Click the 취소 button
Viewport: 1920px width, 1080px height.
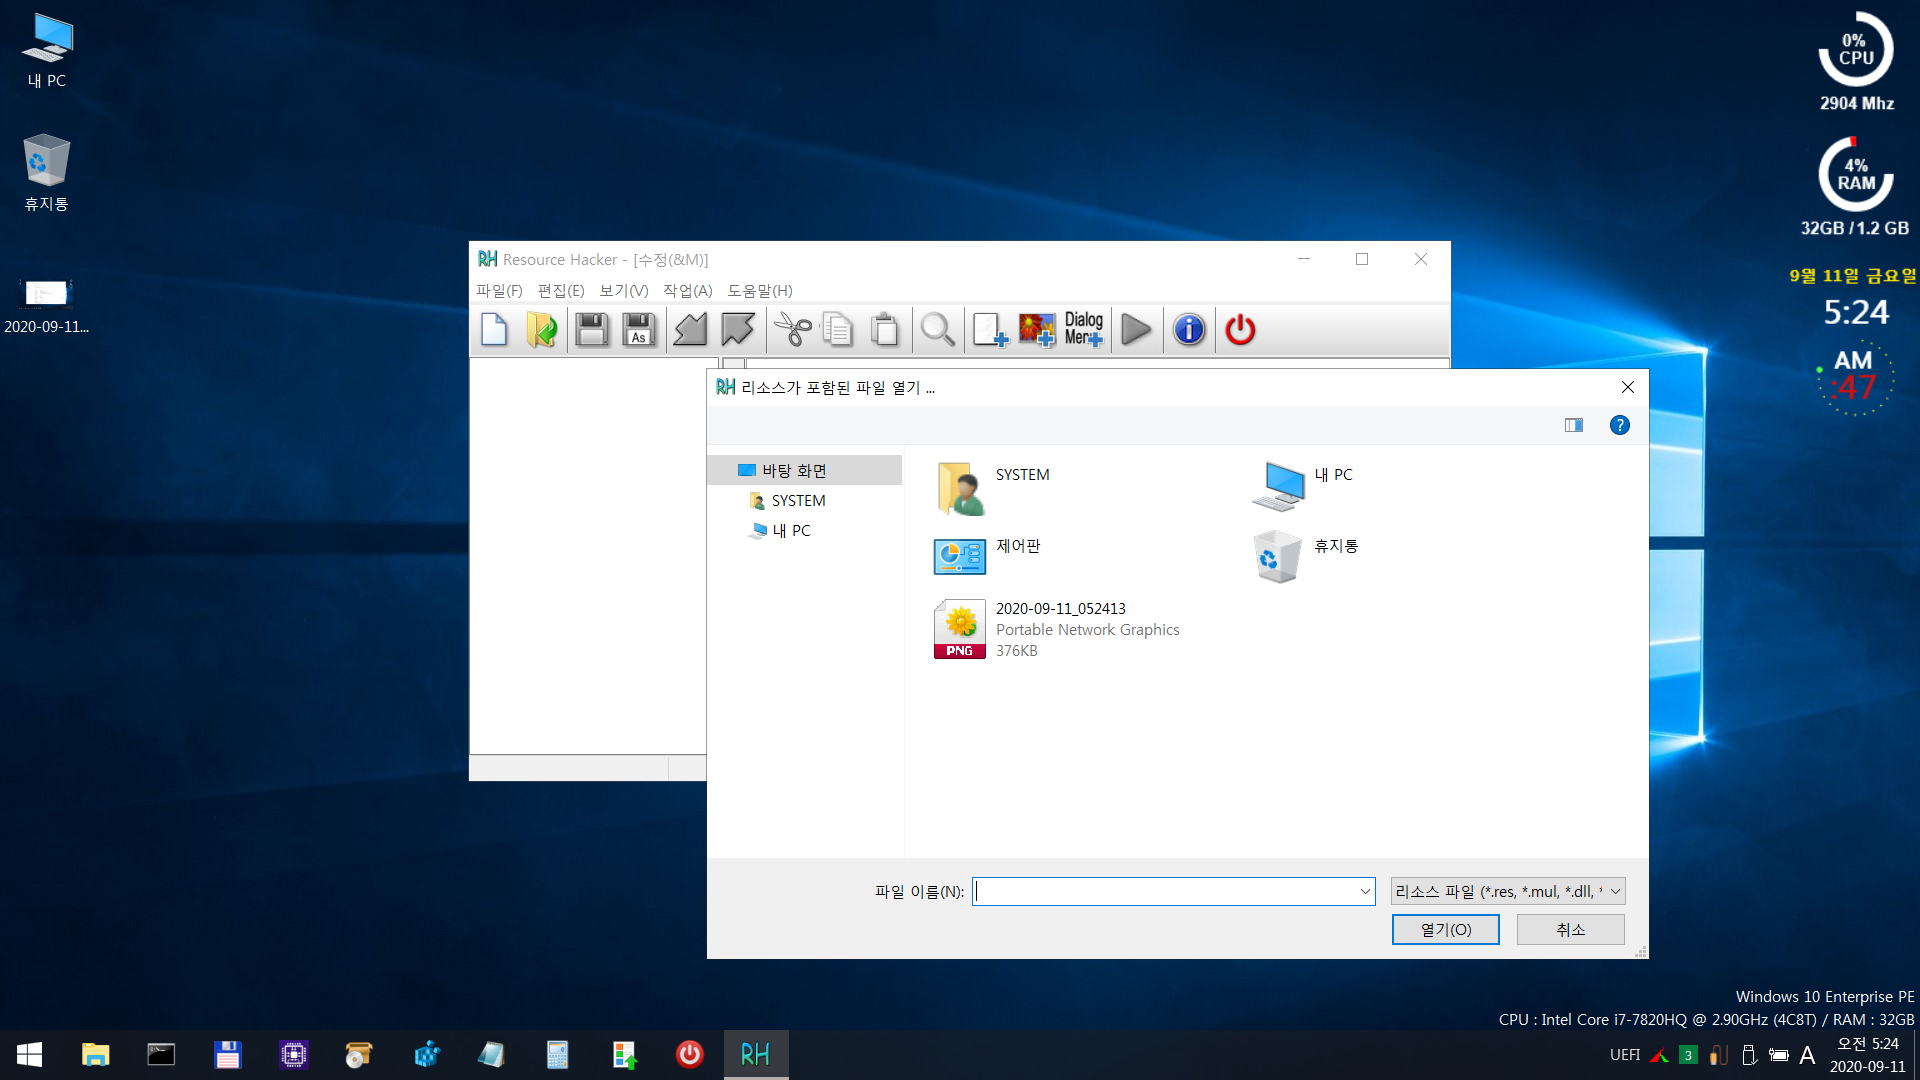pyautogui.click(x=1570, y=929)
